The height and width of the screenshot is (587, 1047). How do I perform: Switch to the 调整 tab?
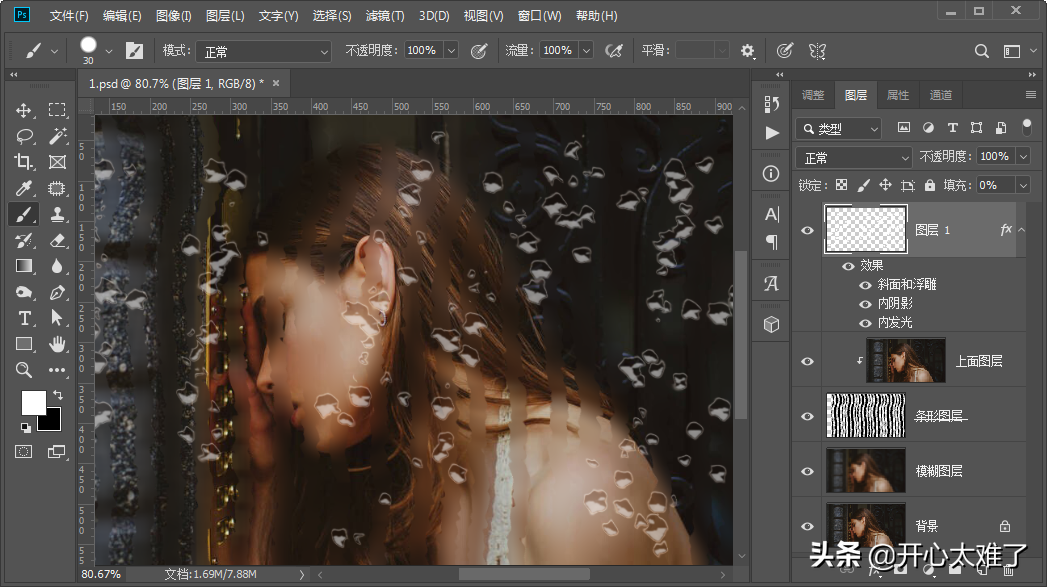[x=813, y=95]
